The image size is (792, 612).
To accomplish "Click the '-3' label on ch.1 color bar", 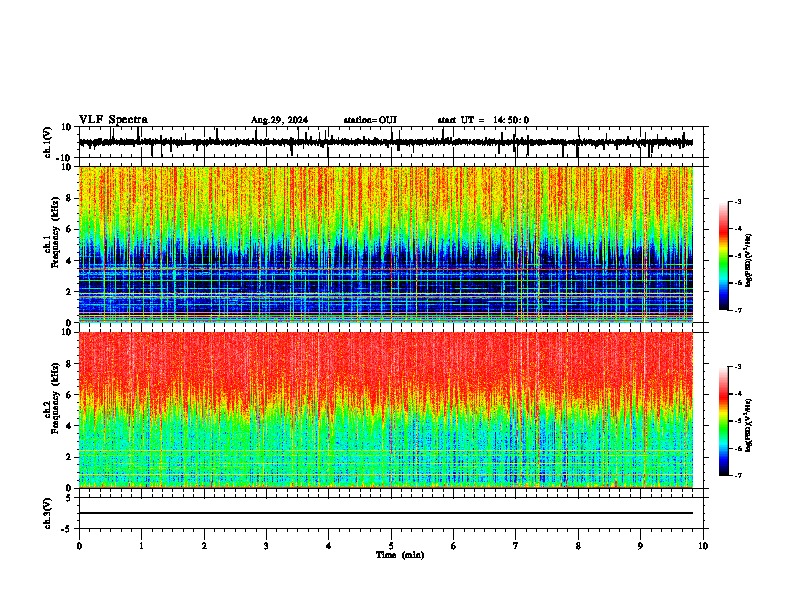I will tap(737, 201).
